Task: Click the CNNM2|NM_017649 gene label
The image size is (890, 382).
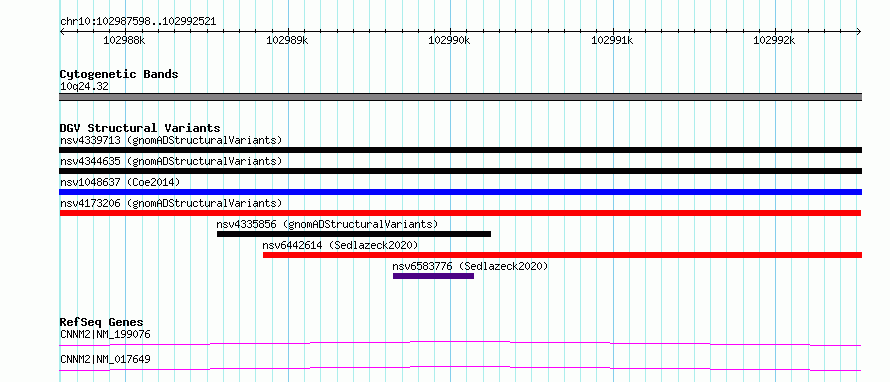Action: point(105,359)
